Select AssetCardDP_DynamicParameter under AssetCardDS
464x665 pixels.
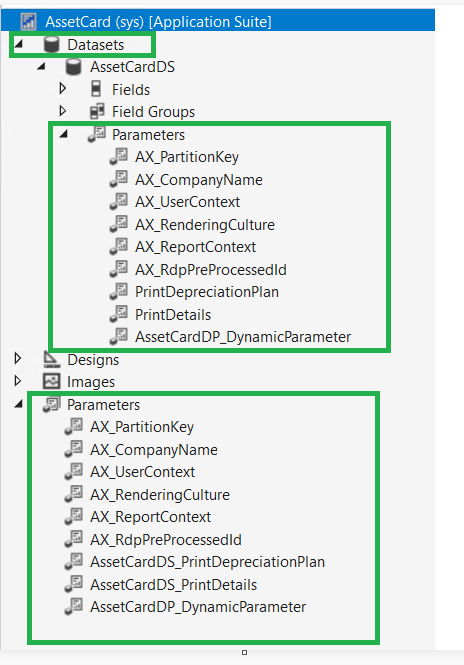243,337
